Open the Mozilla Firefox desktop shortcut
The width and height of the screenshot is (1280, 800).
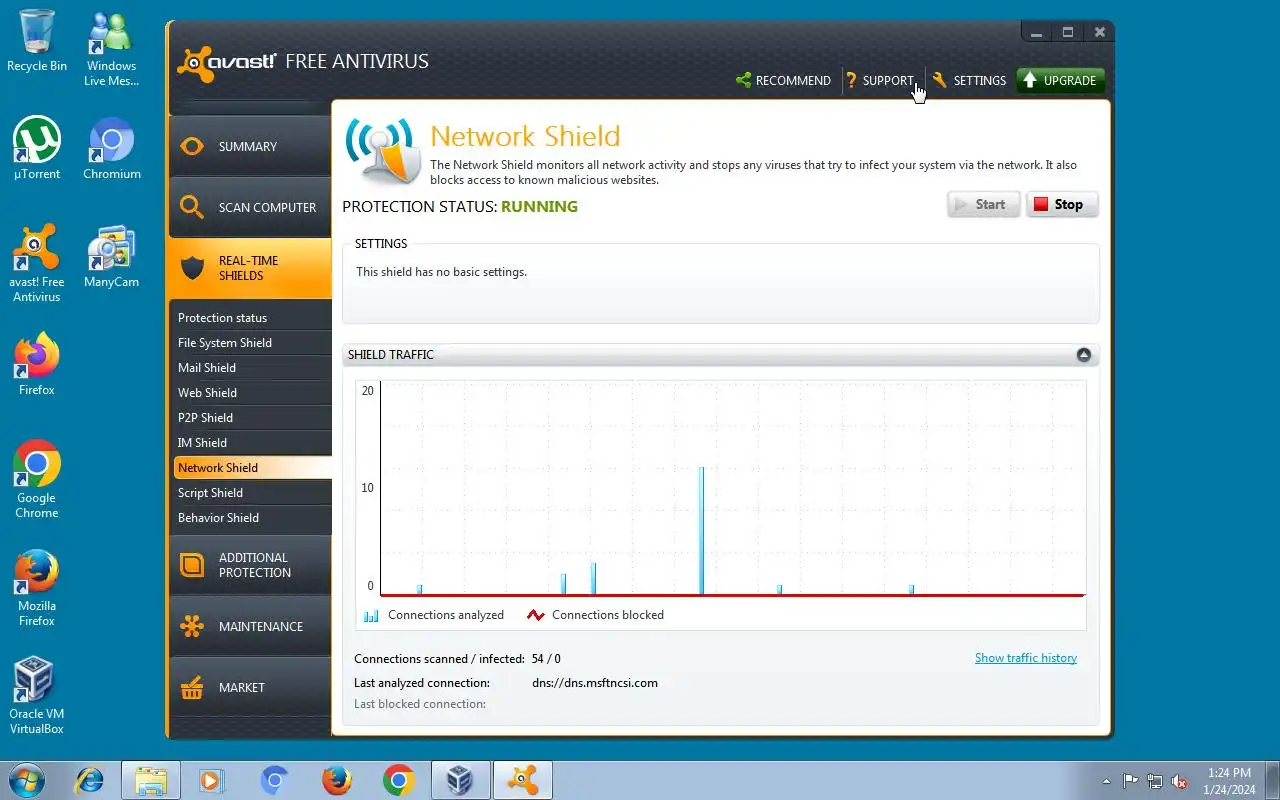[37, 588]
